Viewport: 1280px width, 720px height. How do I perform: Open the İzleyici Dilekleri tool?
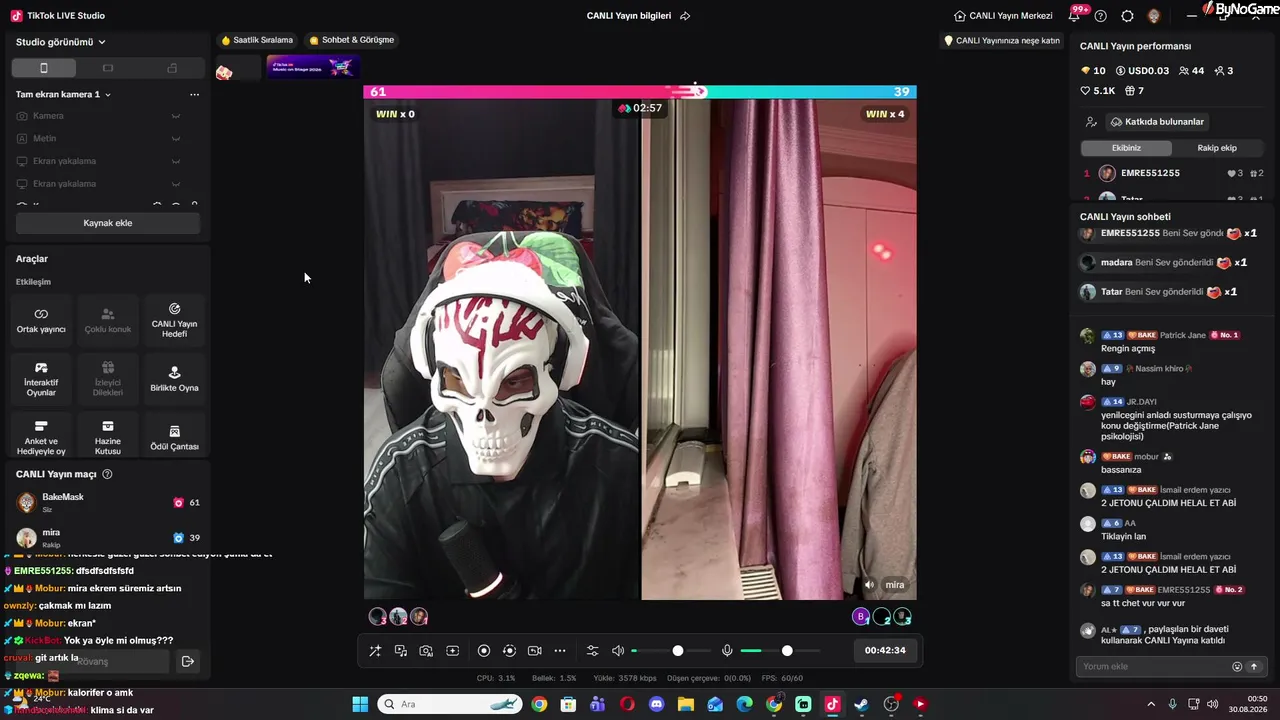pos(108,379)
